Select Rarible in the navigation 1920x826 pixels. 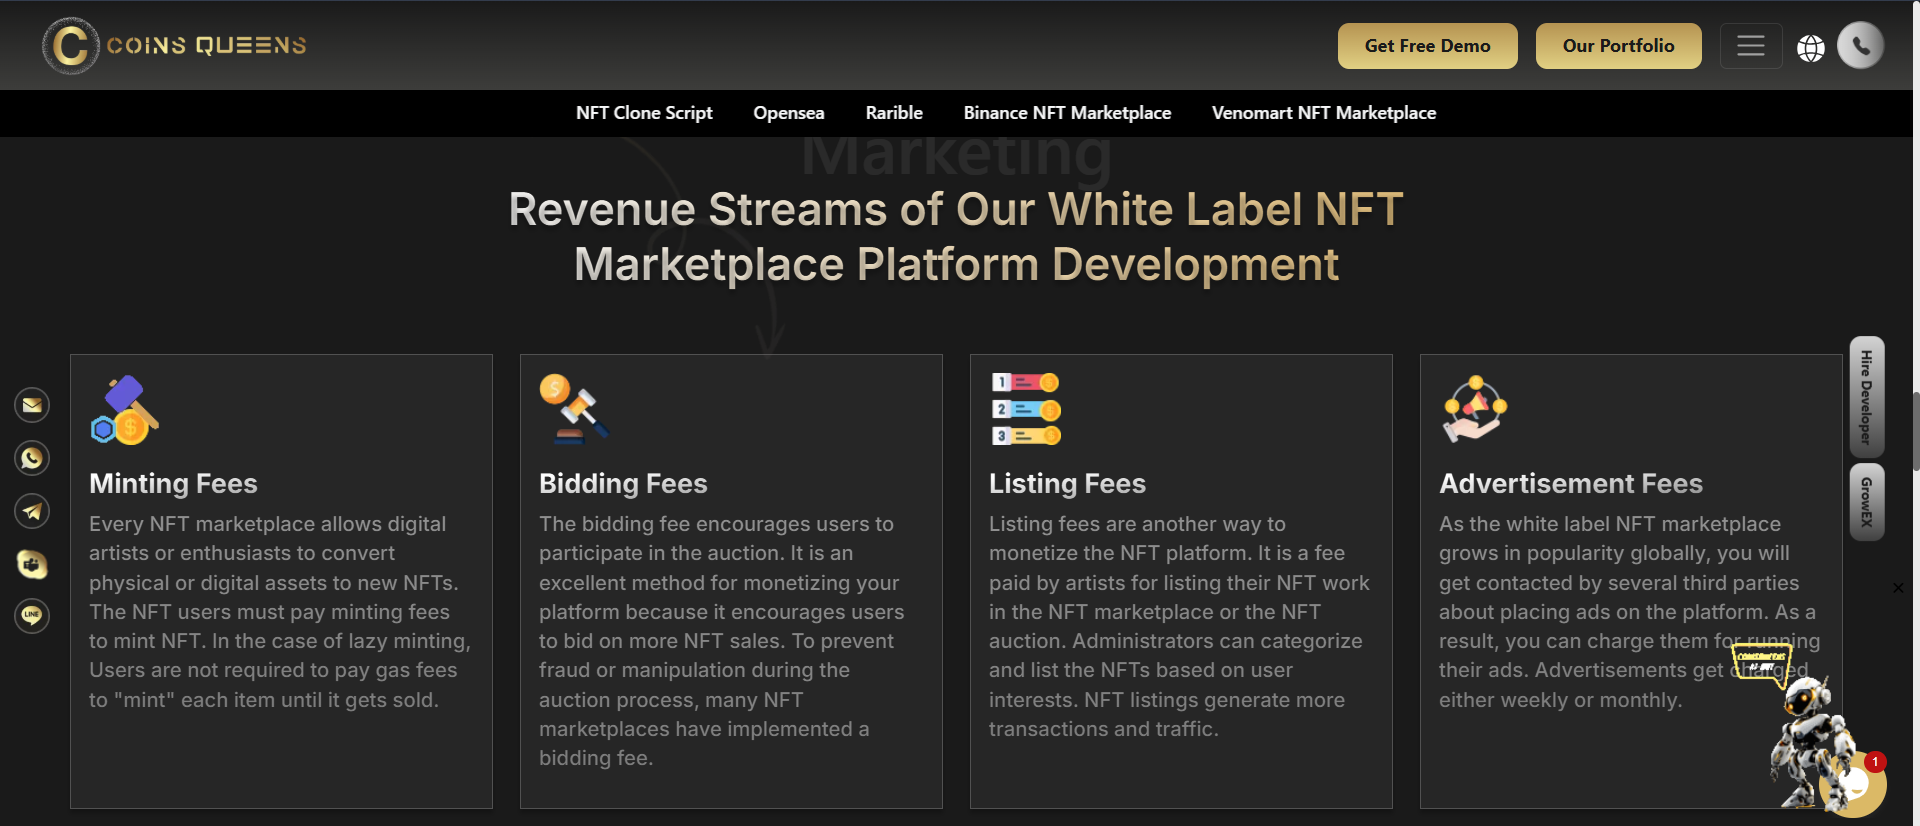(x=894, y=113)
